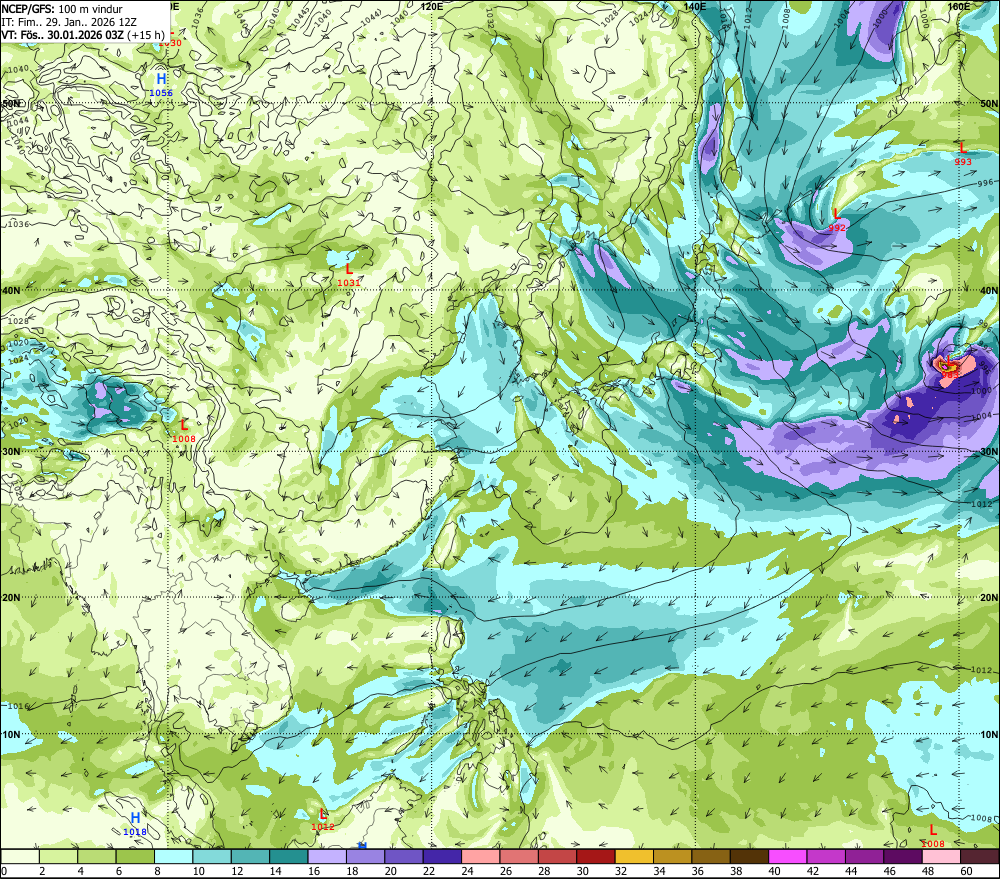
Task: Click the legend value label 60
Action: click(966, 871)
